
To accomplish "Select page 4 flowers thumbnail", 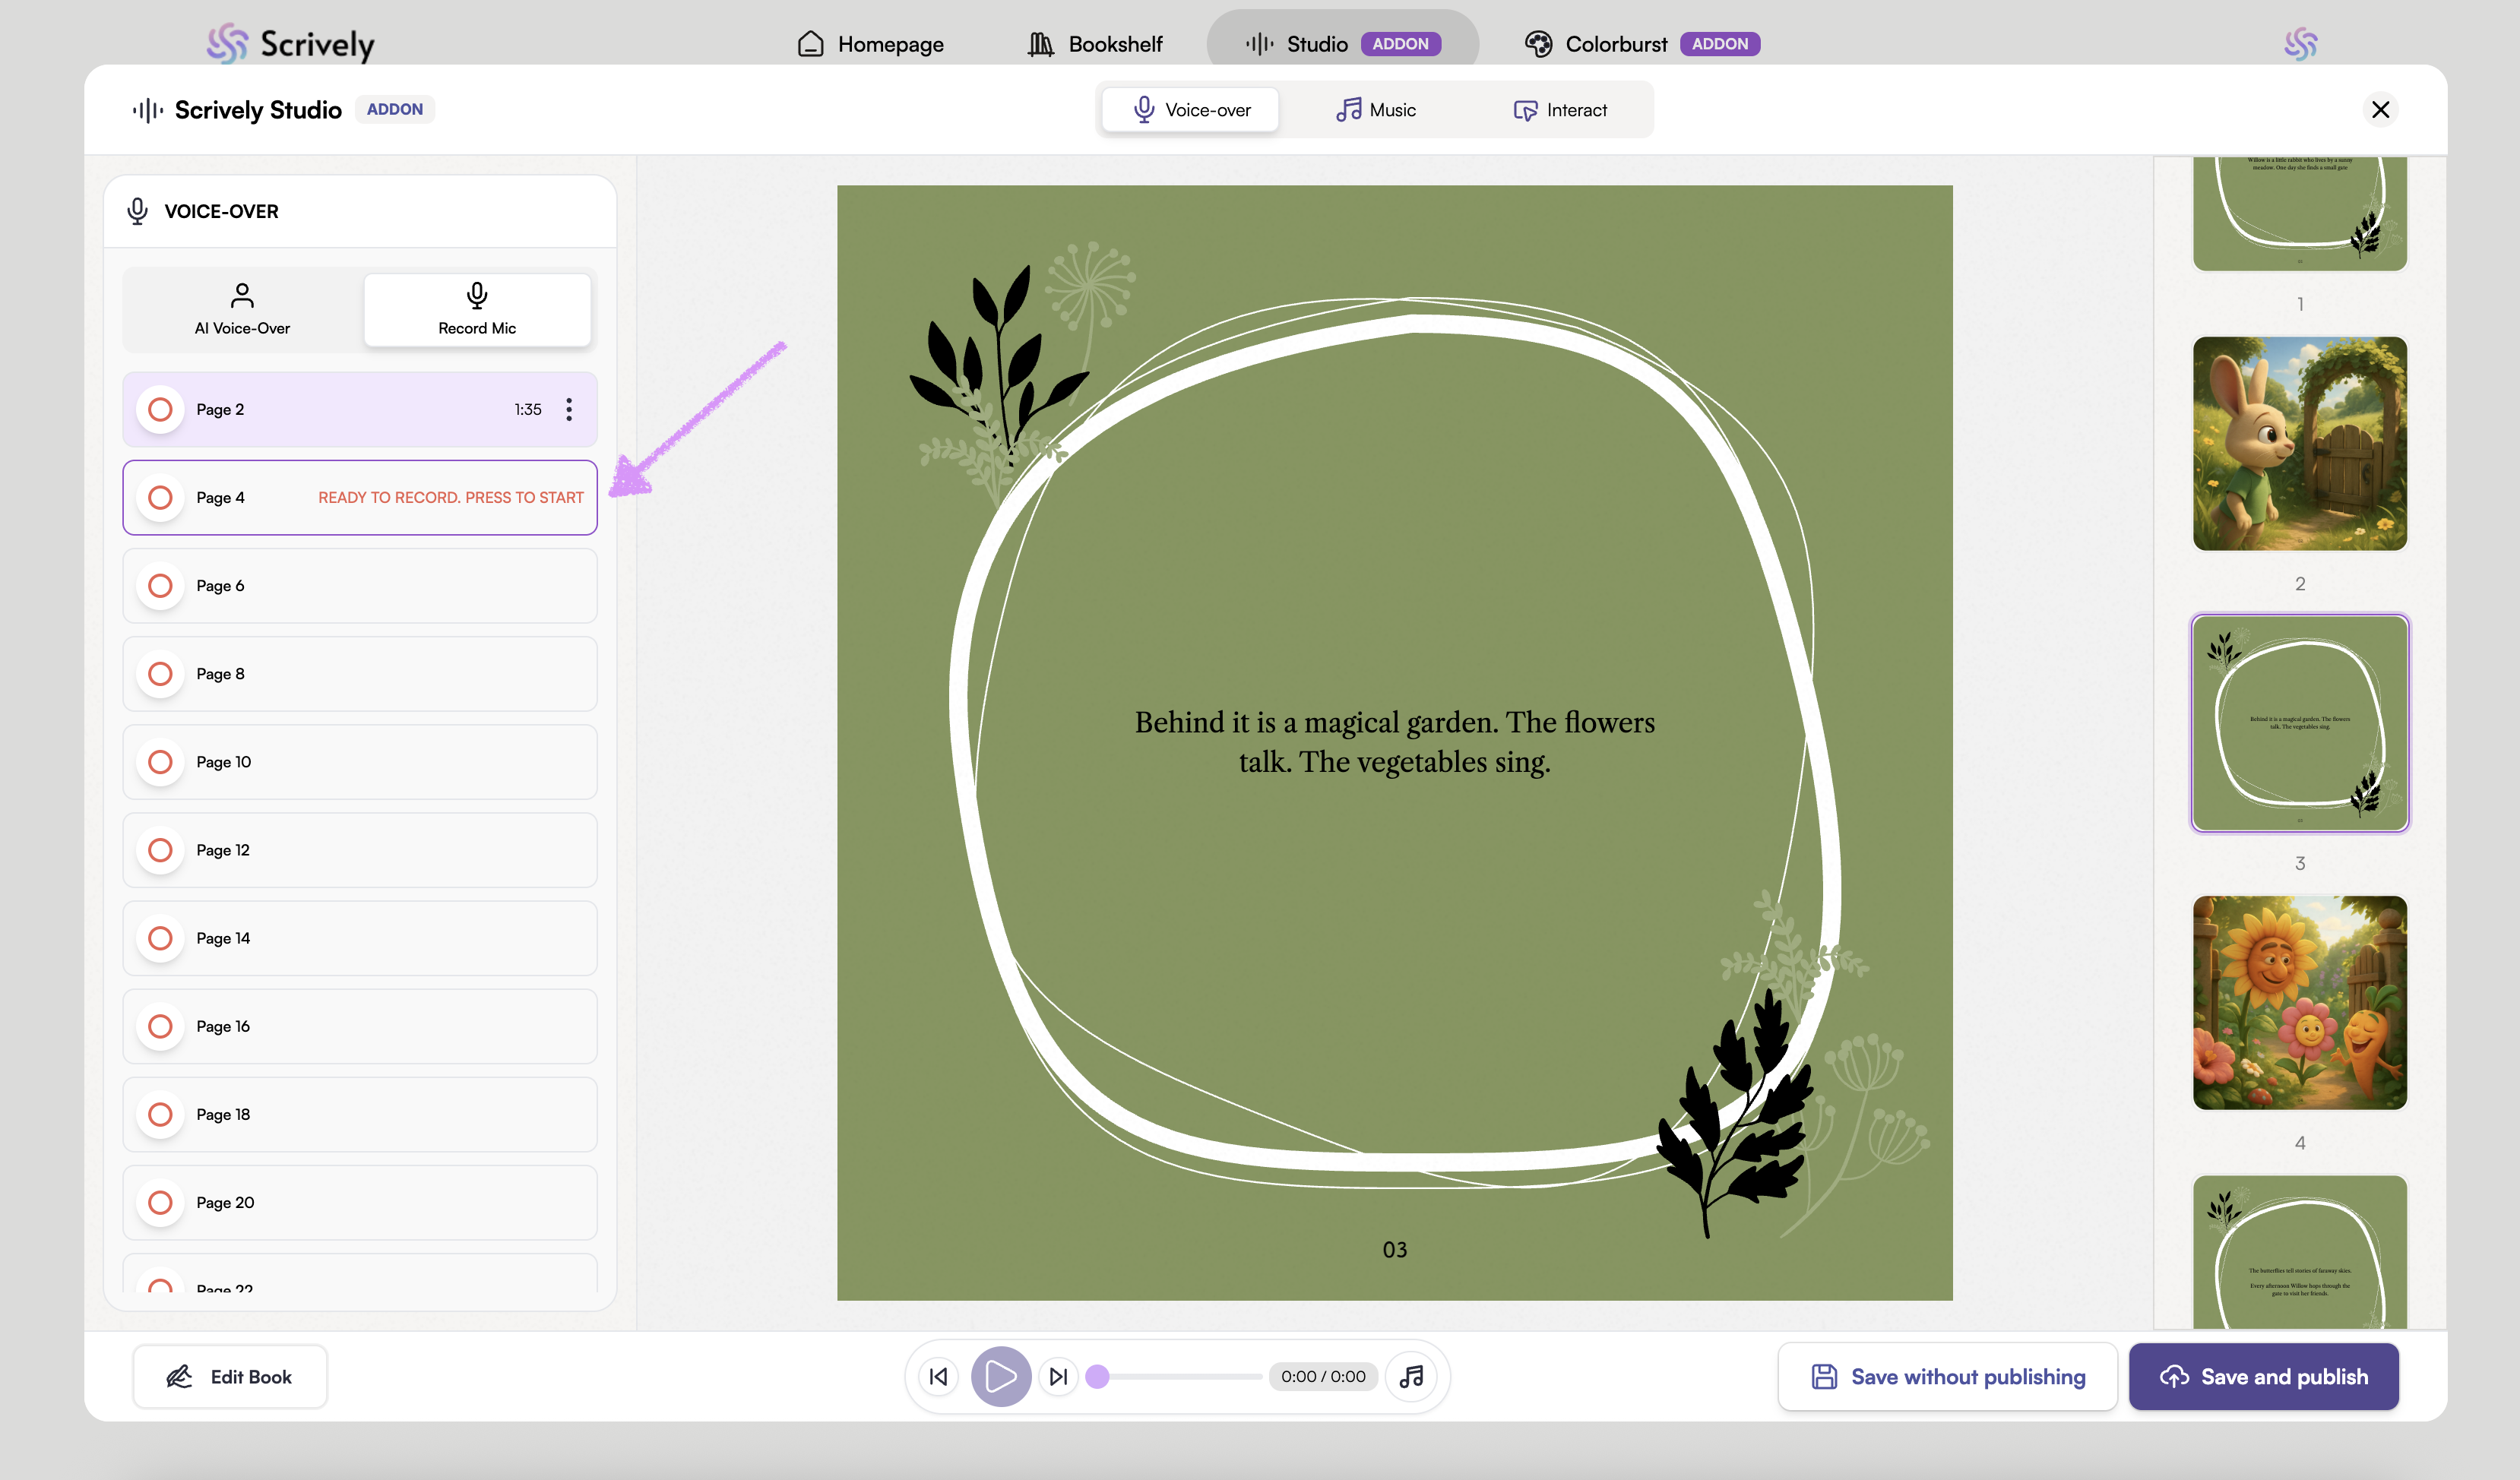I will pyautogui.click(x=2299, y=1002).
